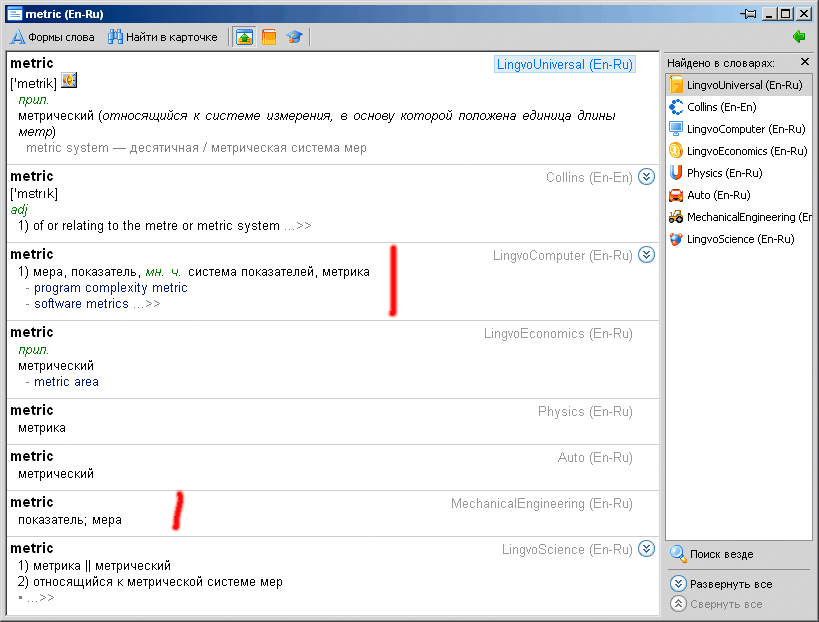Viewport: 819px width, 622px height.
Task: Open the Формы слова word forms tool
Action: click(52, 37)
